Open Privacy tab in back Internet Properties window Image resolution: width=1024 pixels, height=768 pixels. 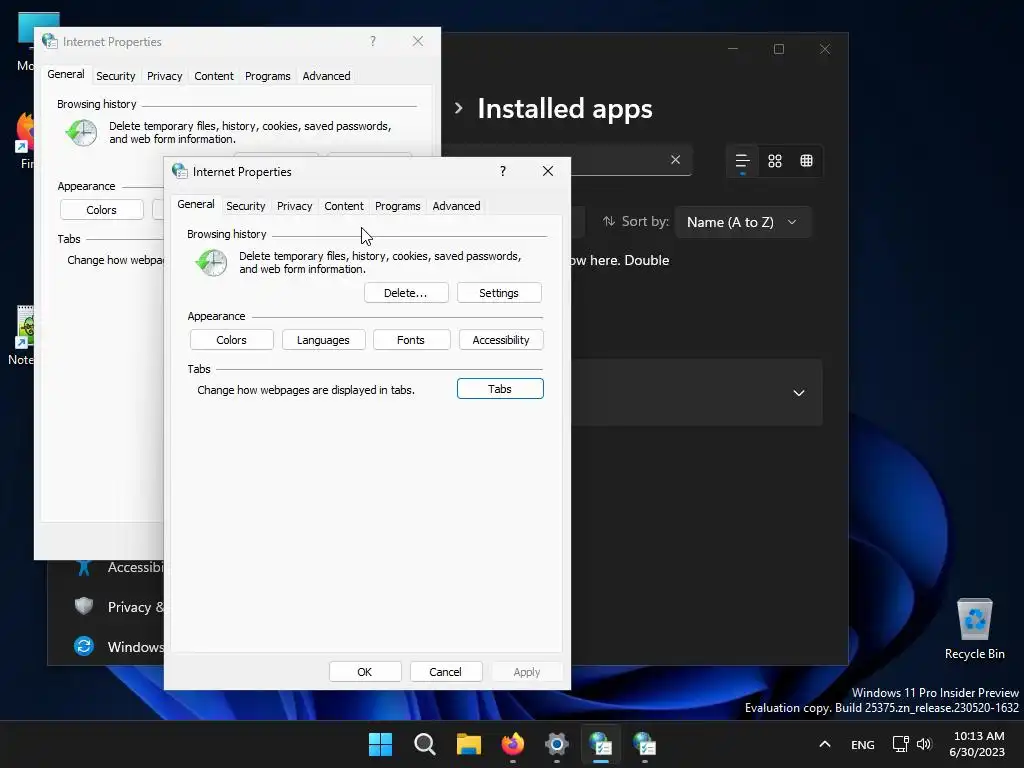coord(165,76)
